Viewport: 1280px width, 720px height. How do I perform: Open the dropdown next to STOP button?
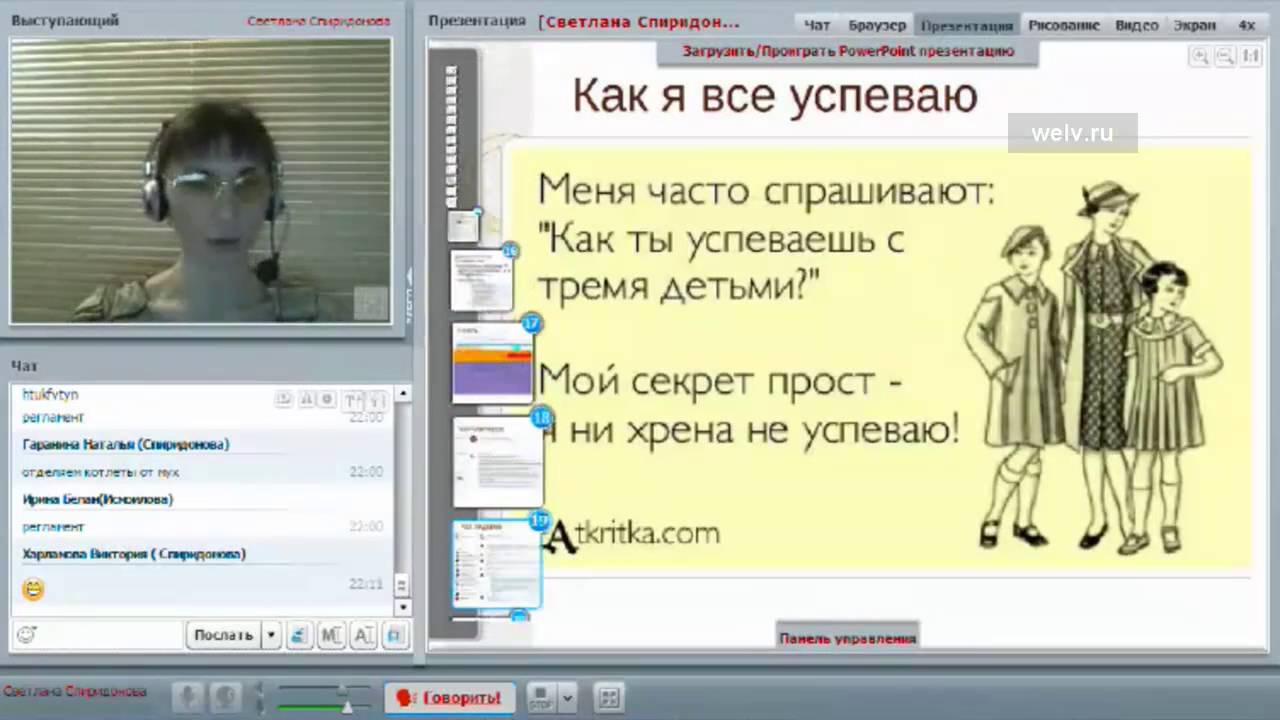point(568,697)
